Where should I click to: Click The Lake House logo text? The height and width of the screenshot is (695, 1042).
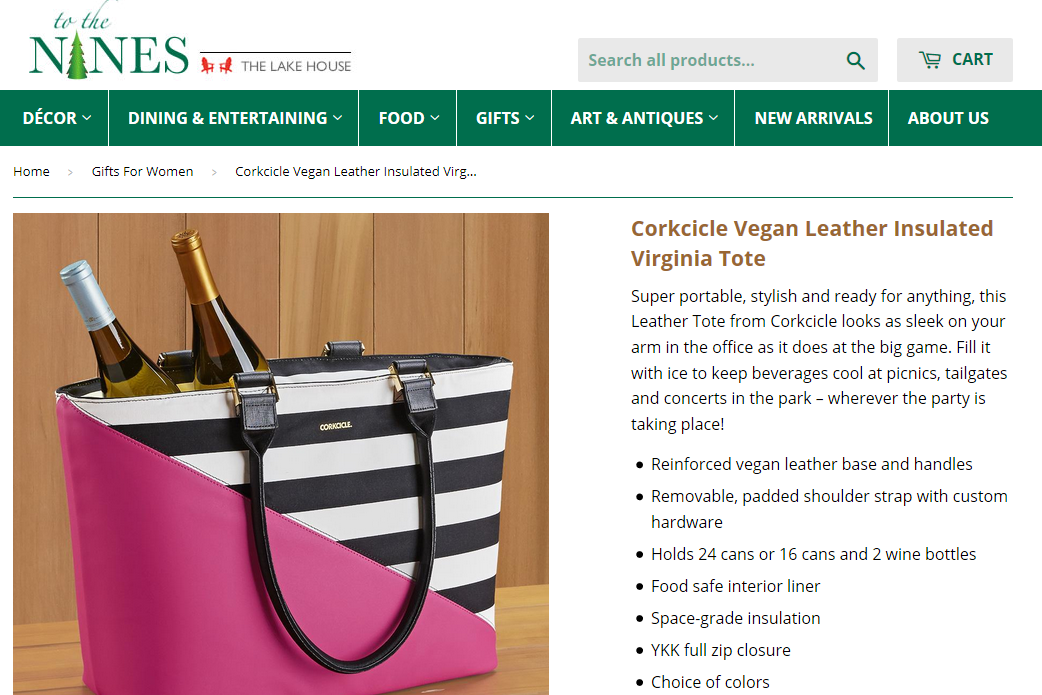pos(296,66)
